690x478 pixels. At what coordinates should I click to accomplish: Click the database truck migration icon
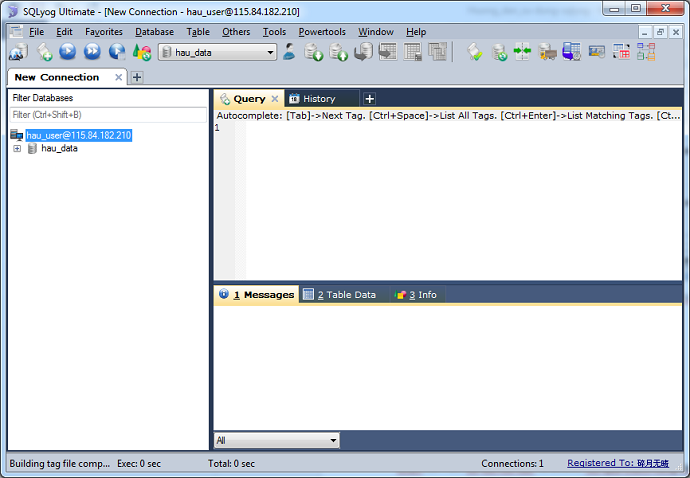pyautogui.click(x=547, y=52)
